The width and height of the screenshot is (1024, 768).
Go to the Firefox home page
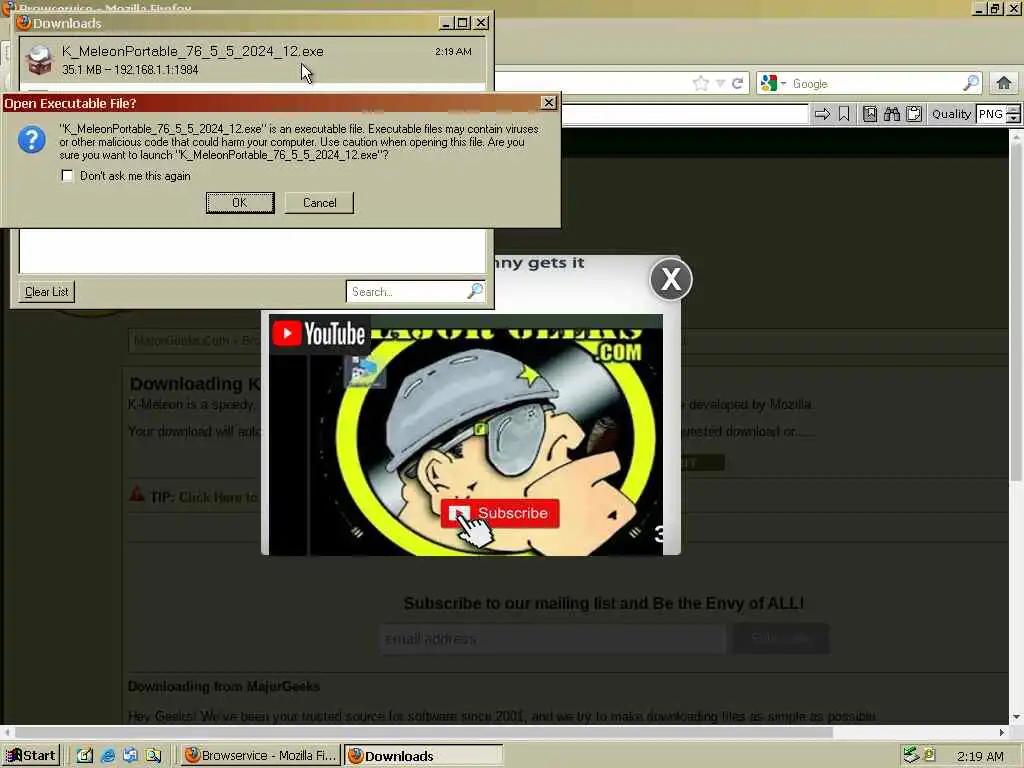pos(1004,83)
